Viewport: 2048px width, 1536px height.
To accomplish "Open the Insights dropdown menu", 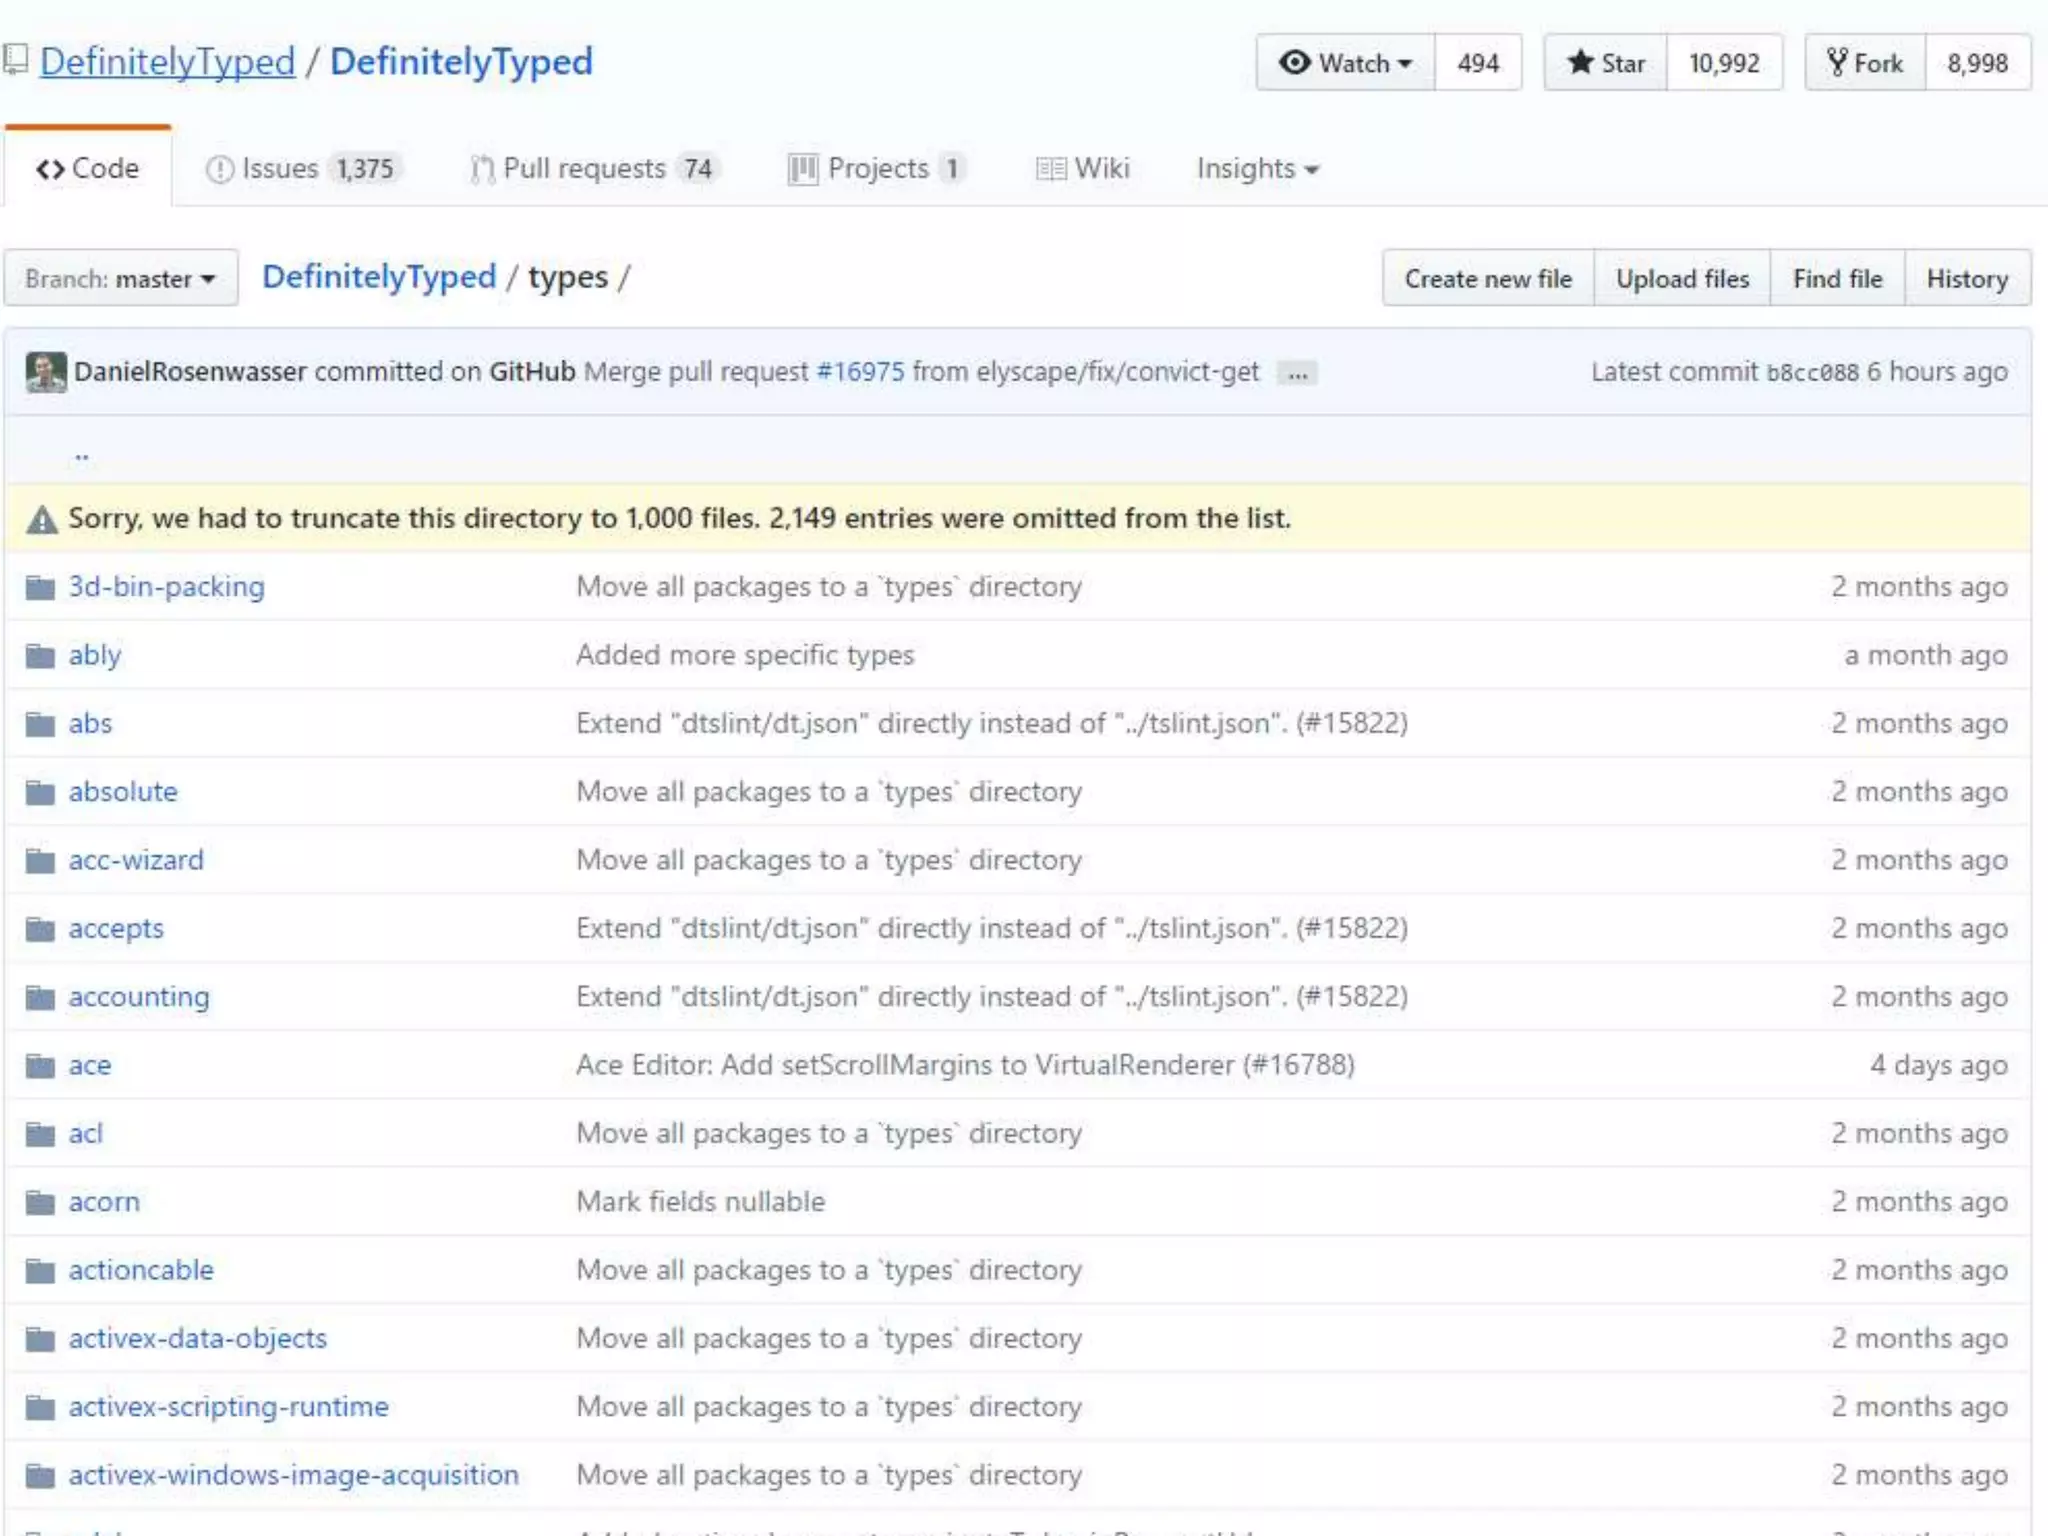I will click(x=1258, y=168).
